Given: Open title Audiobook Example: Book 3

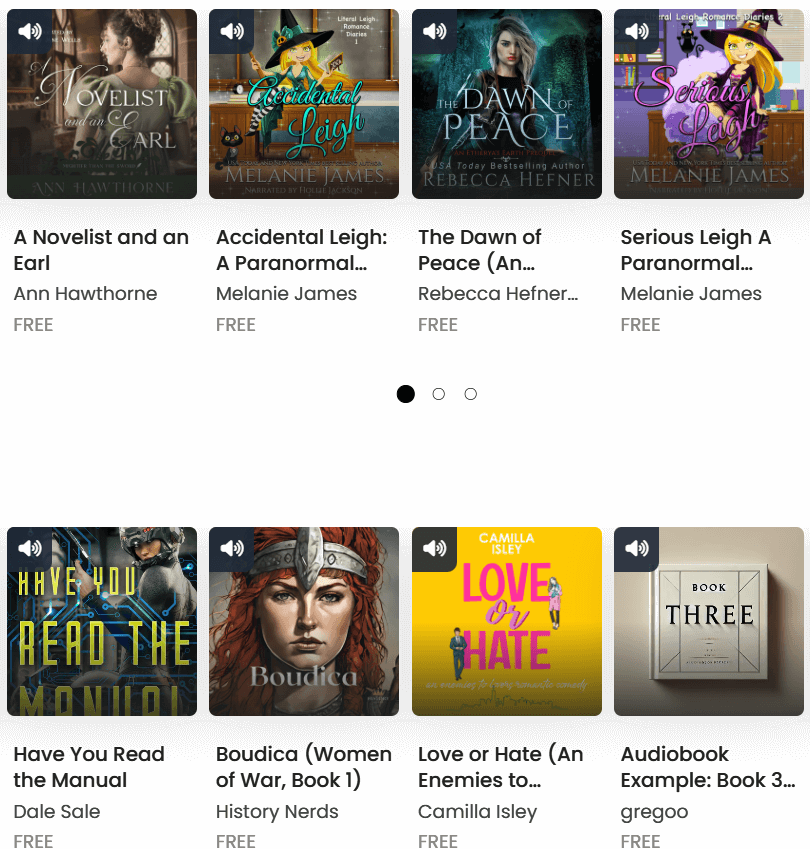Looking at the screenshot, I should pyautogui.click(x=708, y=767).
